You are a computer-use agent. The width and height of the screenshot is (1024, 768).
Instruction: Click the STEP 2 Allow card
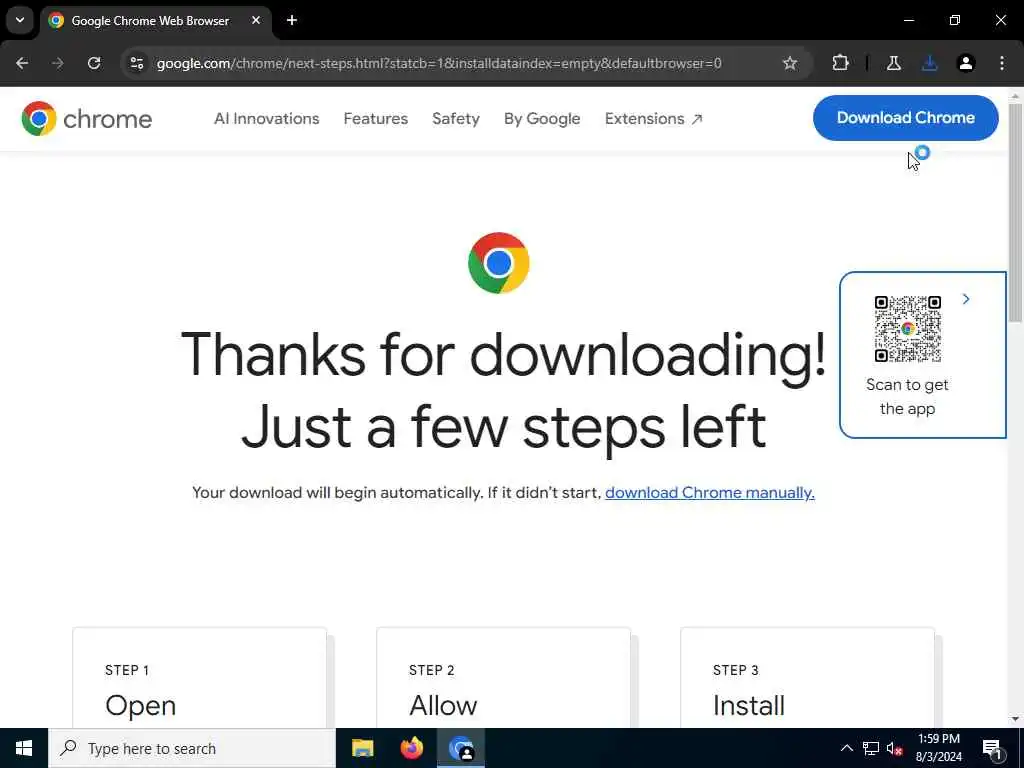pyautogui.click(x=504, y=678)
